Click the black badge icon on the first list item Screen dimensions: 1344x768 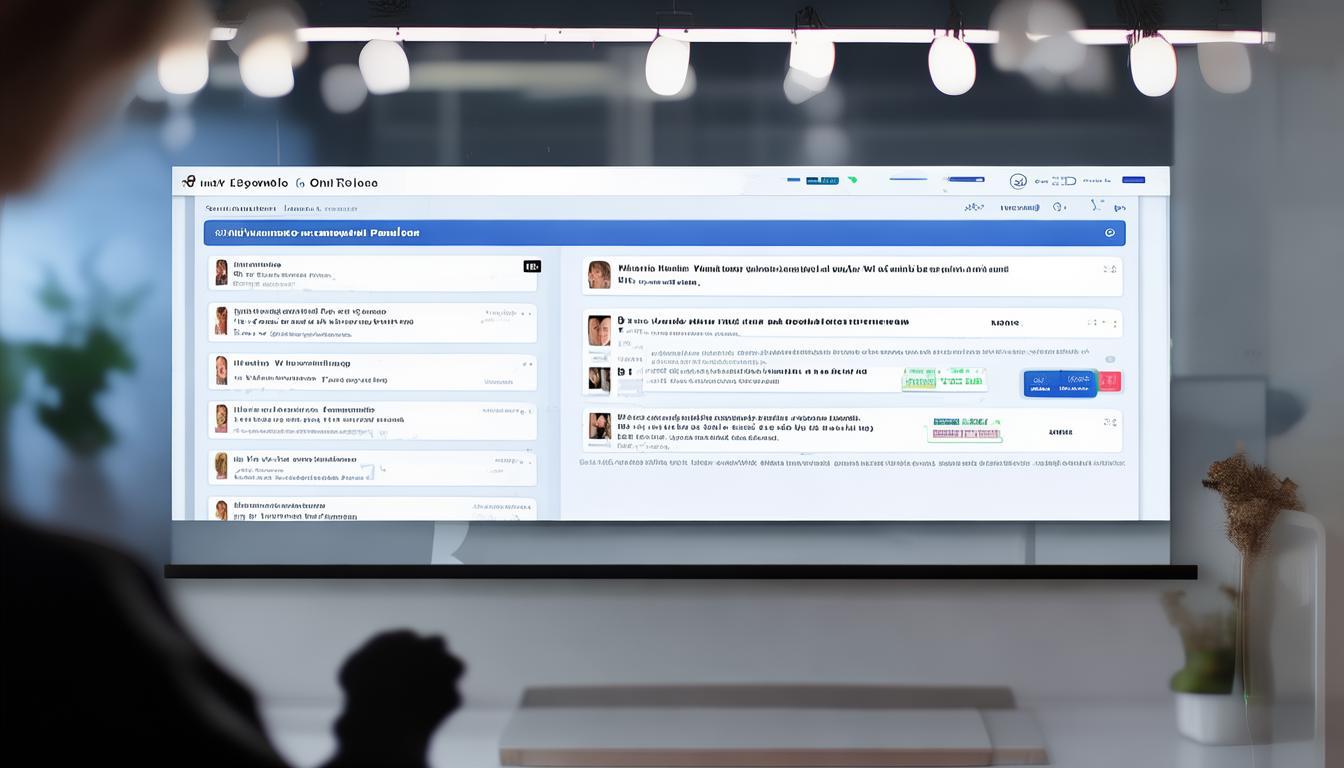click(x=532, y=266)
